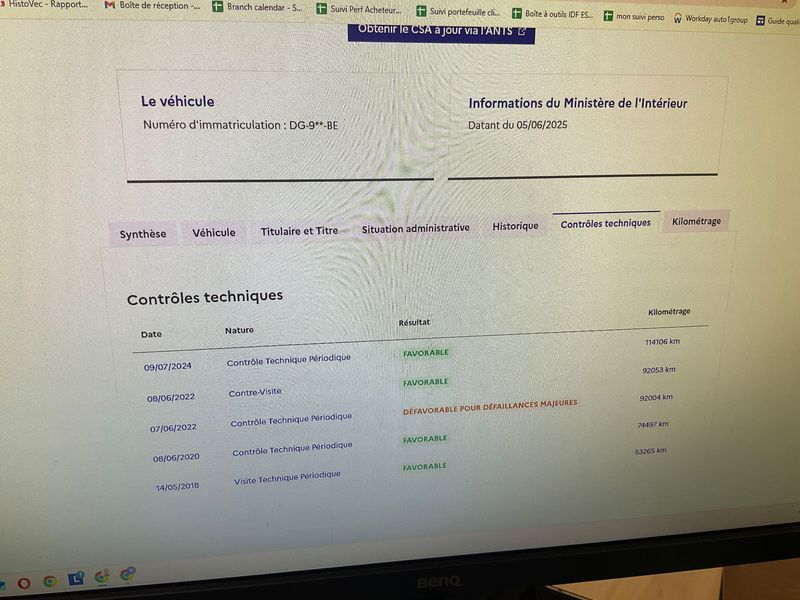Click the Nature column header
The height and width of the screenshot is (600, 800).
click(x=239, y=331)
